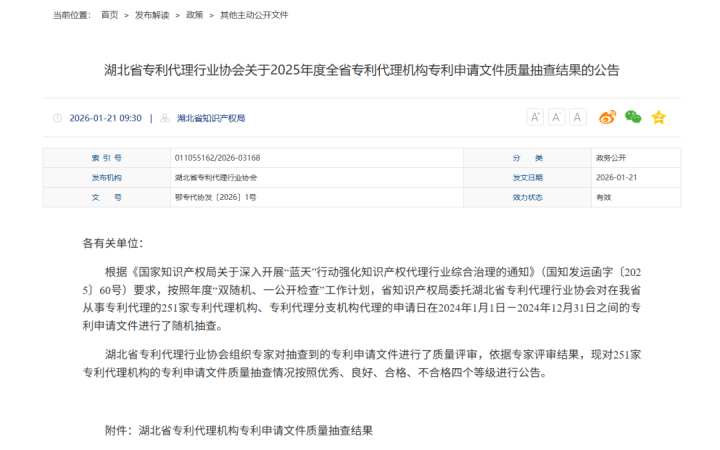Screen dimensions: 720x450
Task: Click the 索引号 label cell
Action: coord(107,158)
